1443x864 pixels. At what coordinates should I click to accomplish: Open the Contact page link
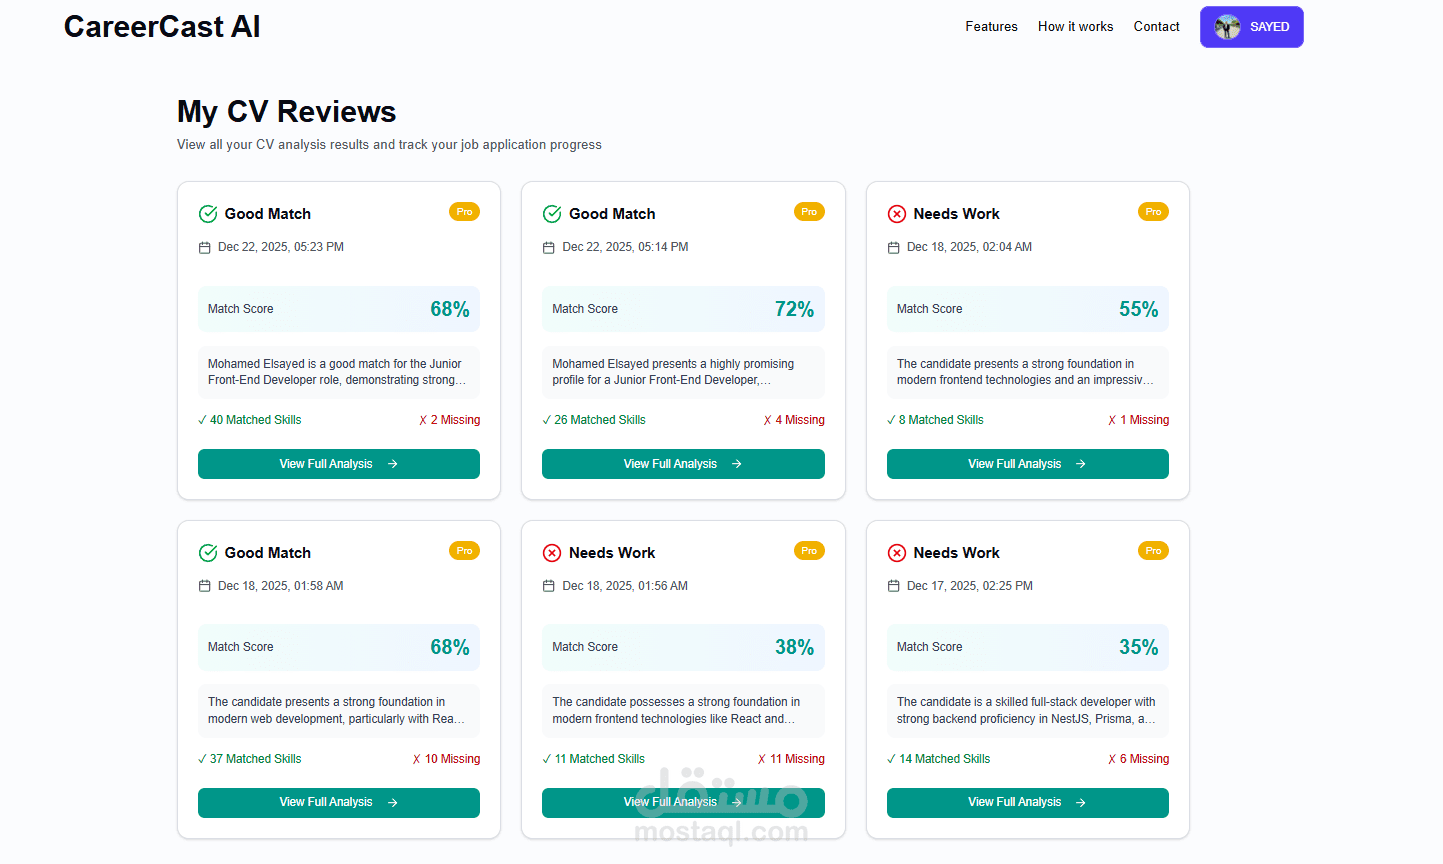coord(1156,27)
